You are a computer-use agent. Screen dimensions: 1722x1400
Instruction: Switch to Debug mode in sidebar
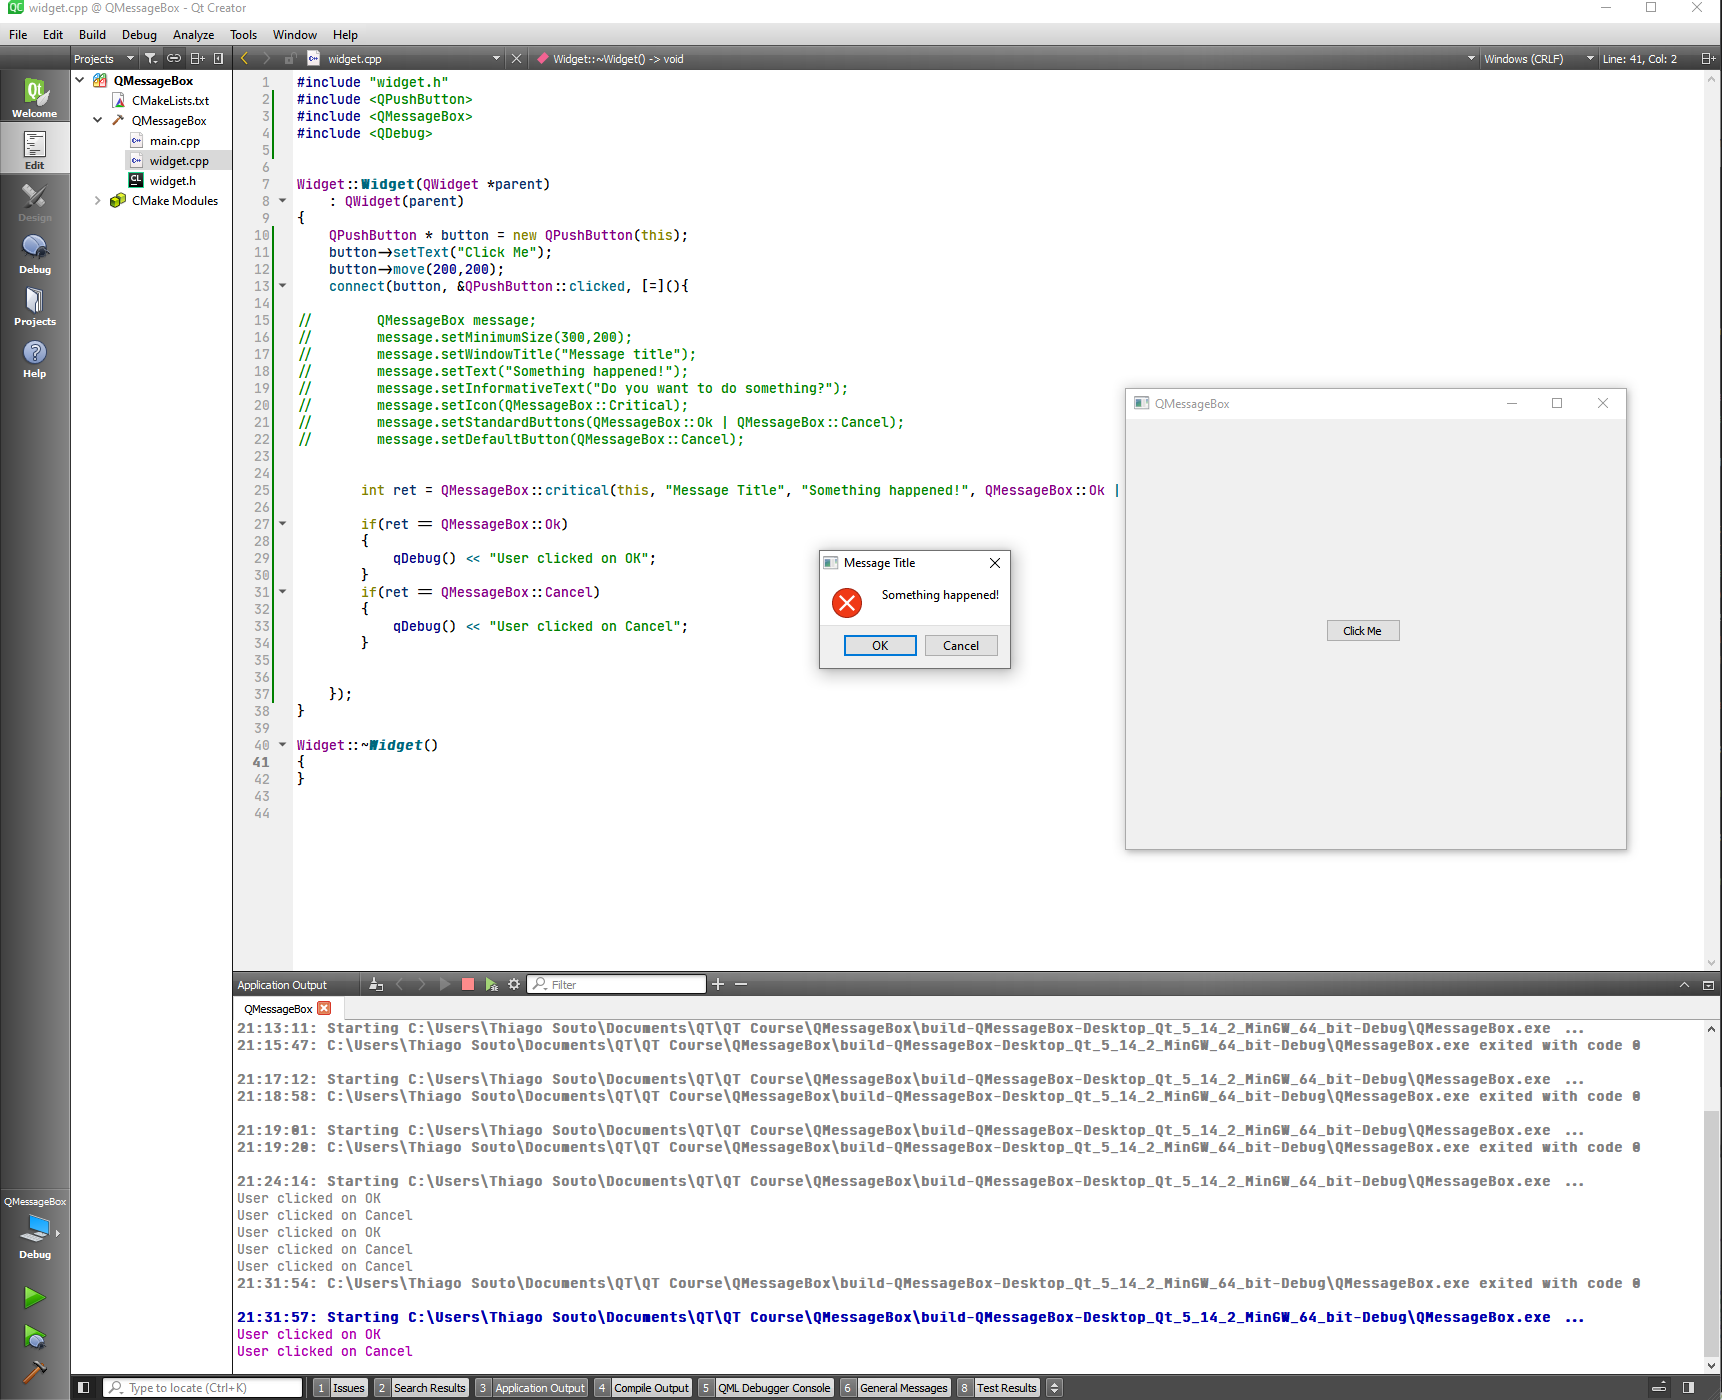point(35,253)
